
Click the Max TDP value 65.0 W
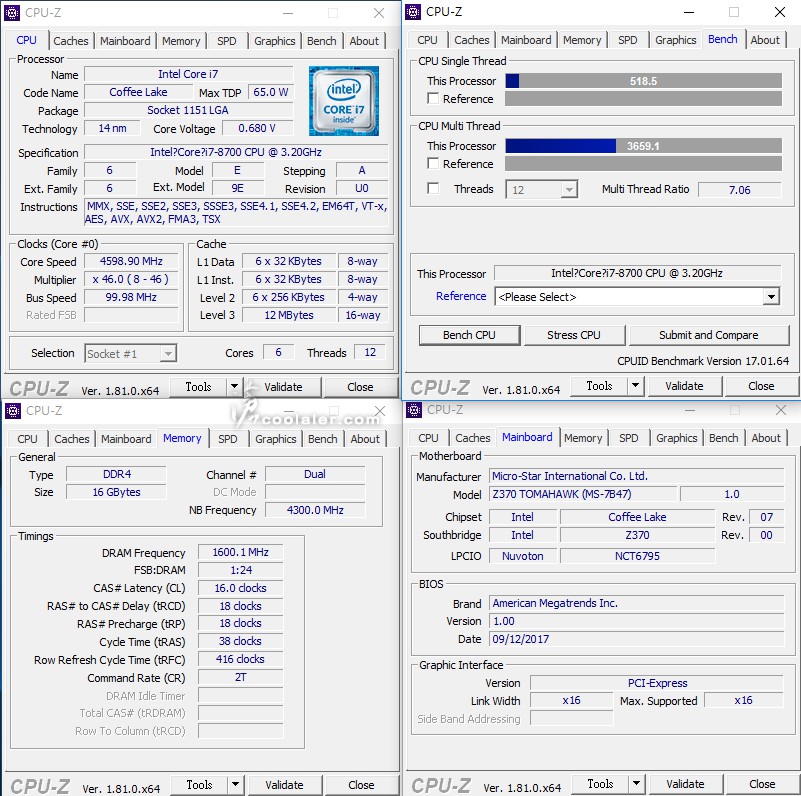tap(271, 92)
